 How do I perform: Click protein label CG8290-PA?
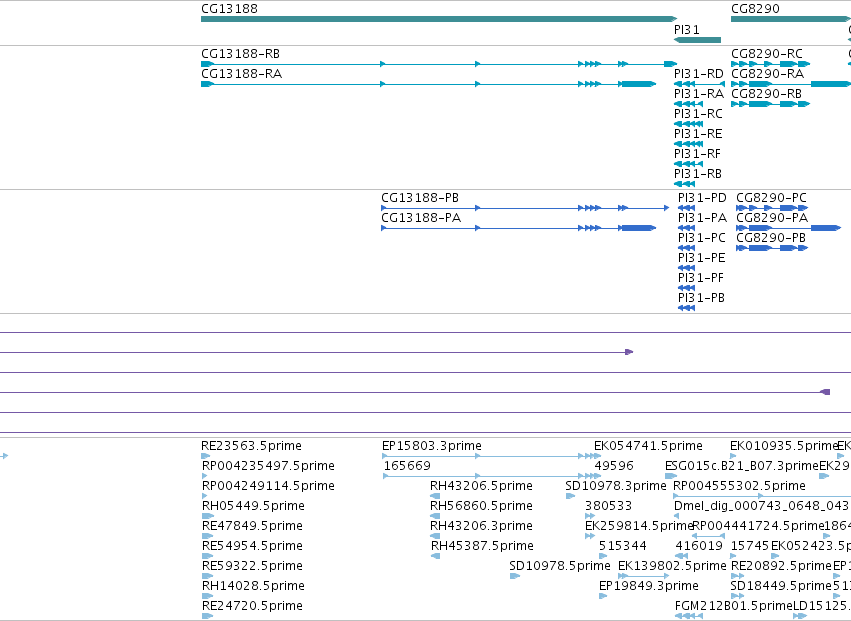click(x=772, y=218)
